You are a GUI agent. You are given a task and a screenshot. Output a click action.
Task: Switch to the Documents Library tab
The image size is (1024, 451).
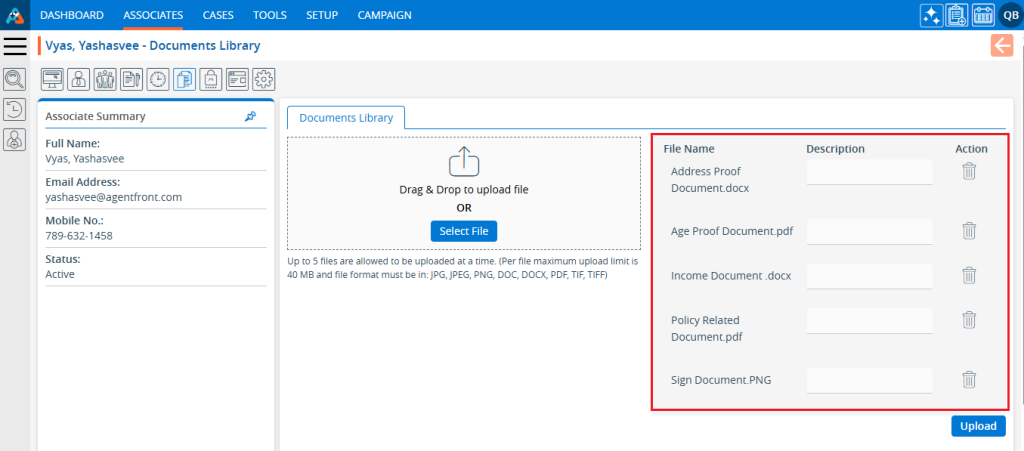point(346,118)
